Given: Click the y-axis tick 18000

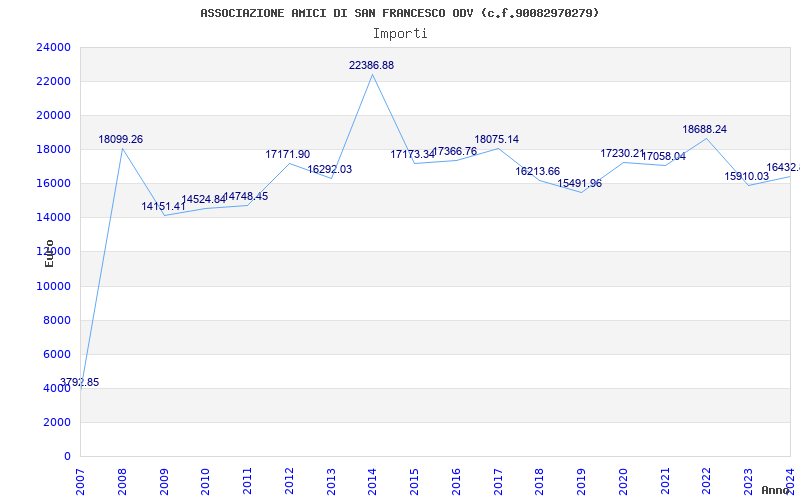Looking at the screenshot, I should coord(54,149).
